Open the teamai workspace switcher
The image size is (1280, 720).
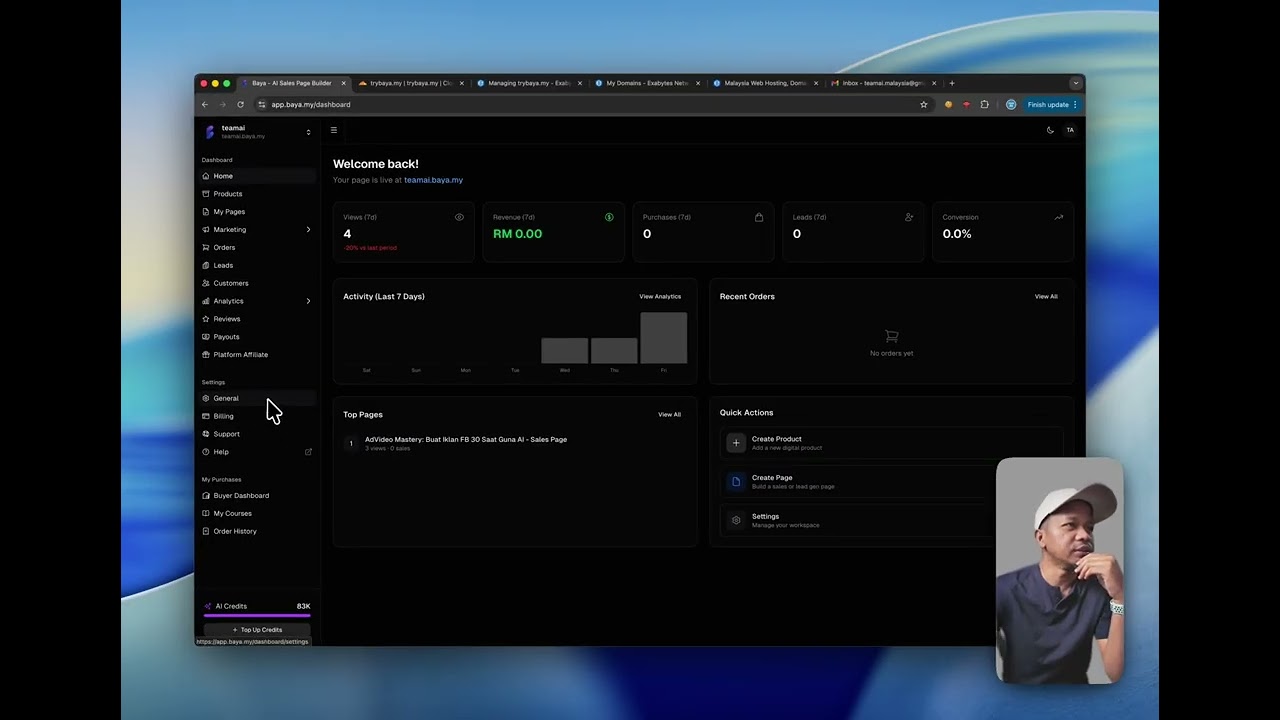259,132
